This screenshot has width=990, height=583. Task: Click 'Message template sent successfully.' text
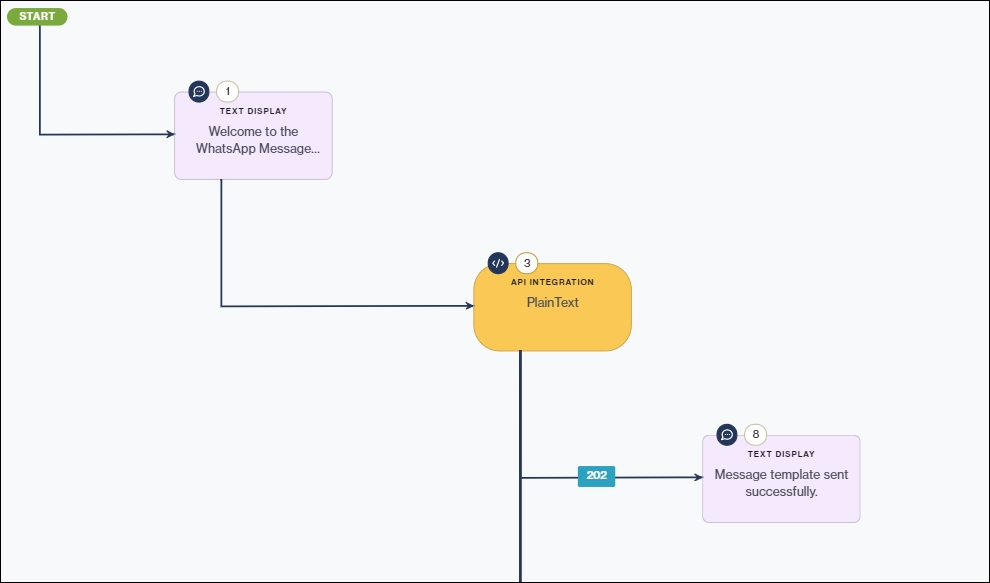pyautogui.click(x=781, y=483)
